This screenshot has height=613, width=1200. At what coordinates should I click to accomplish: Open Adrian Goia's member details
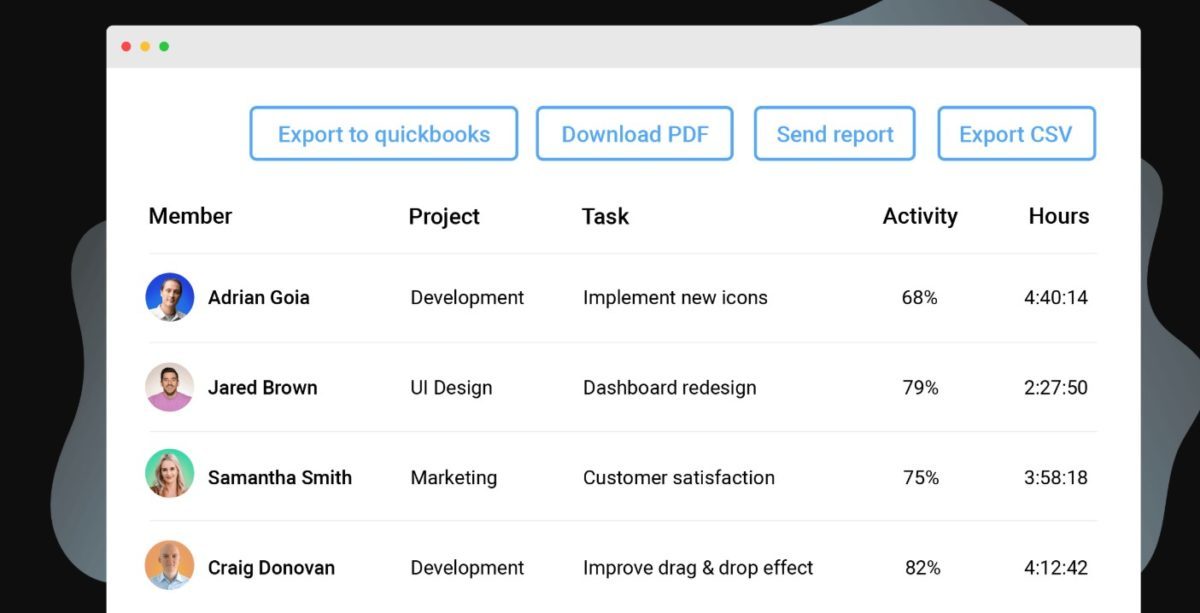tap(258, 297)
